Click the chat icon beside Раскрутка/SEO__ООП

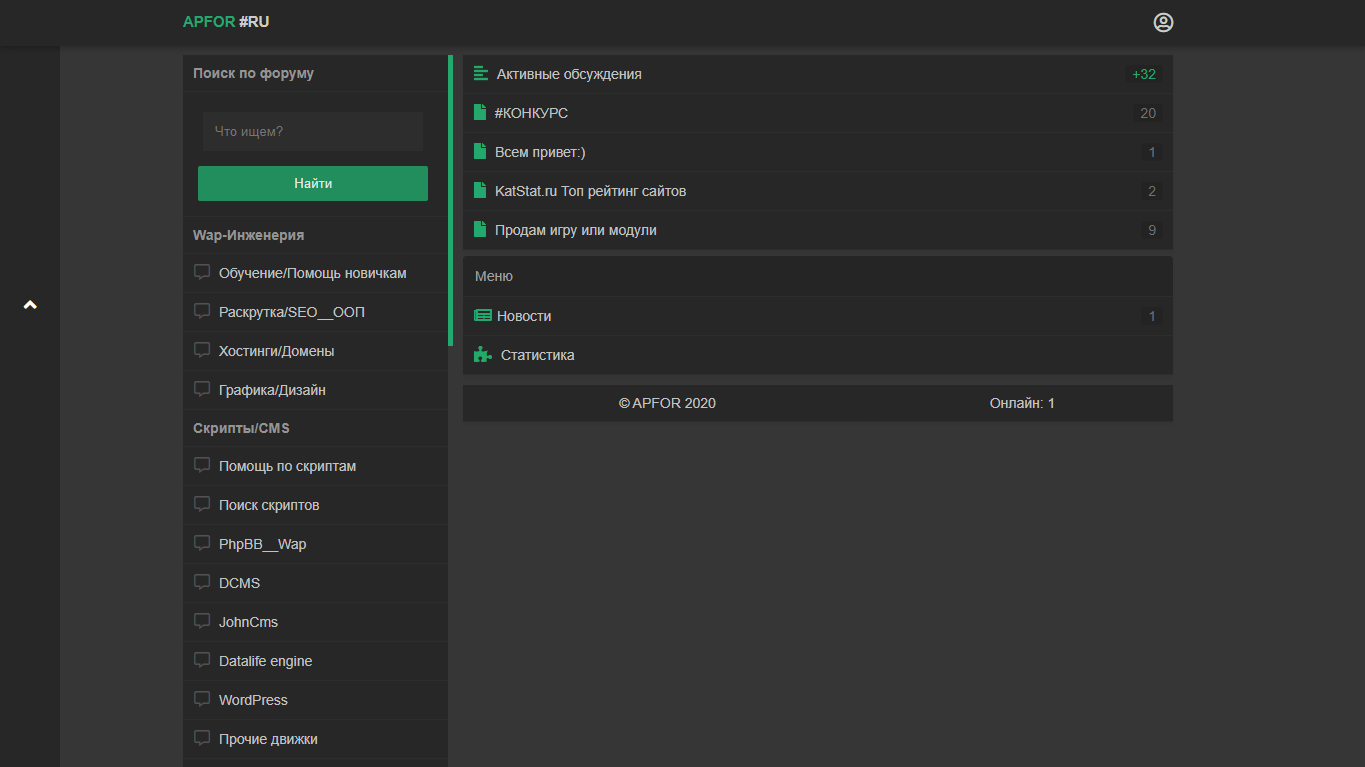click(202, 311)
